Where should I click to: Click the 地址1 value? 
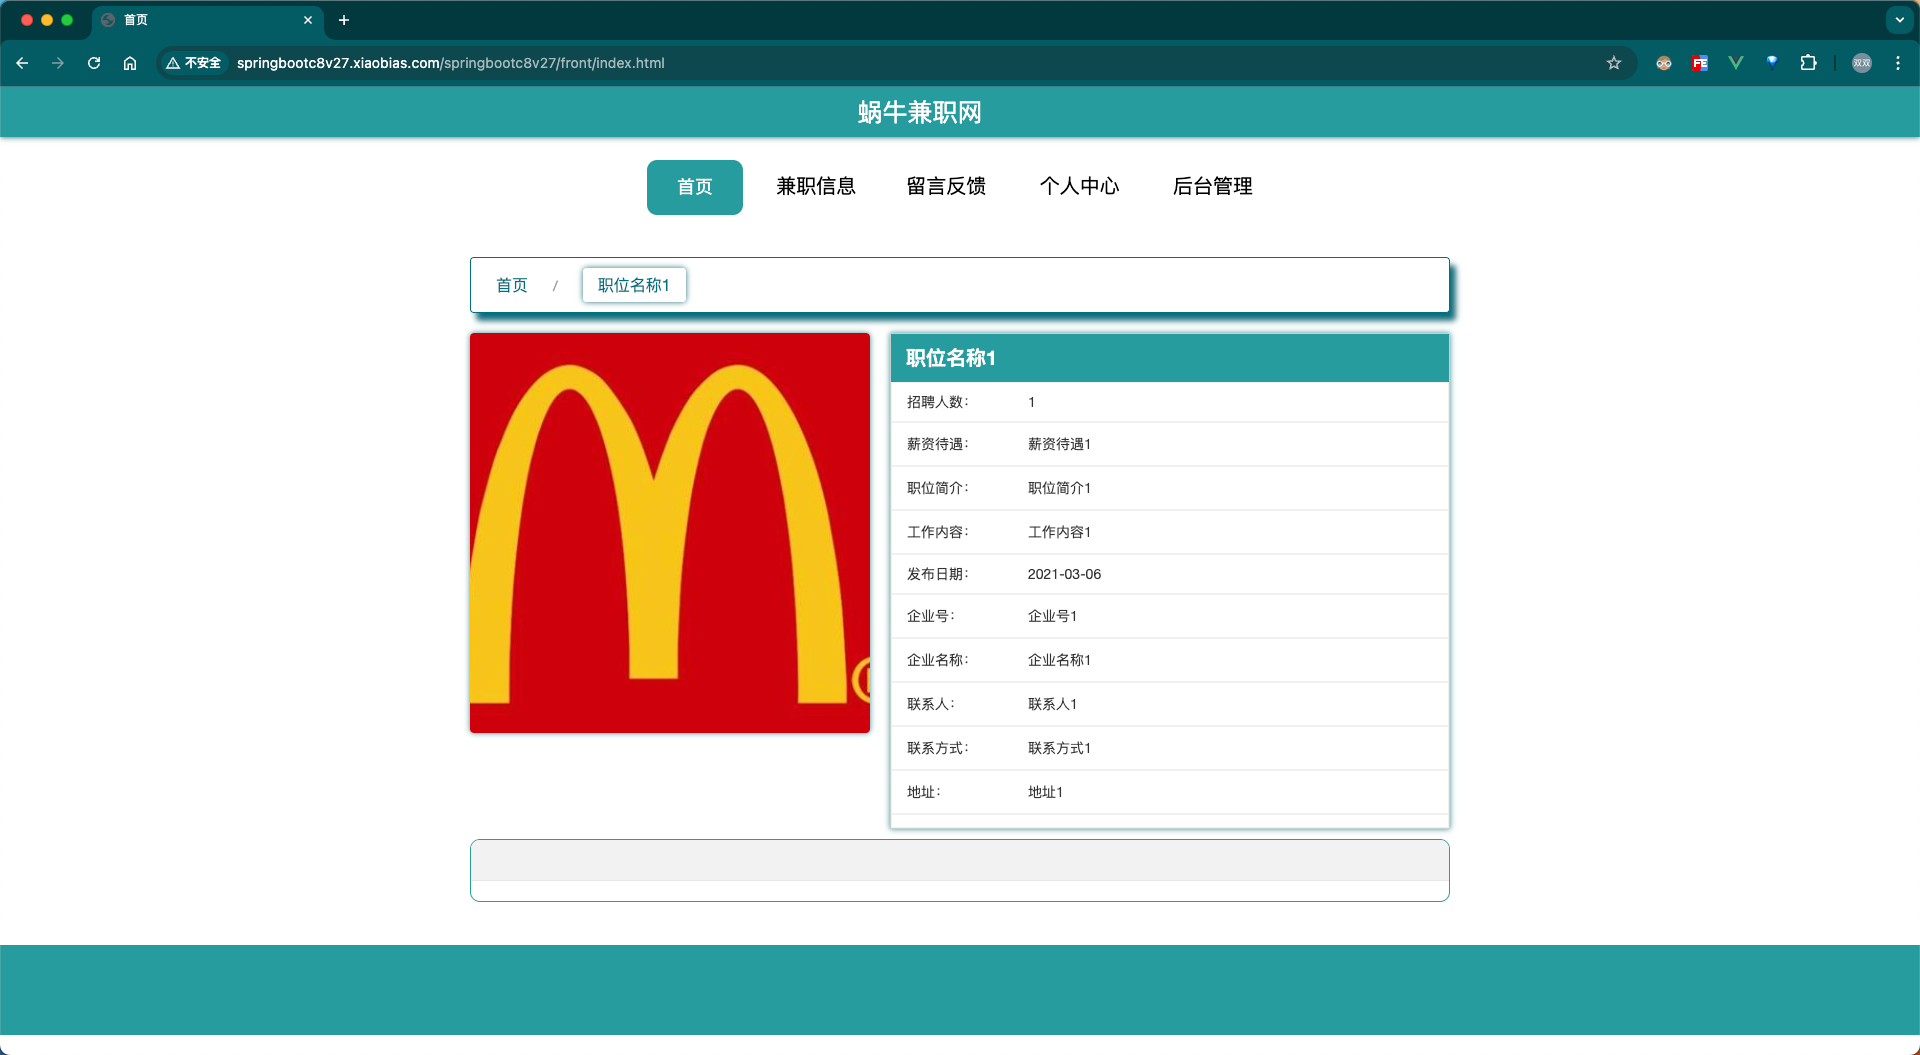tap(1045, 792)
